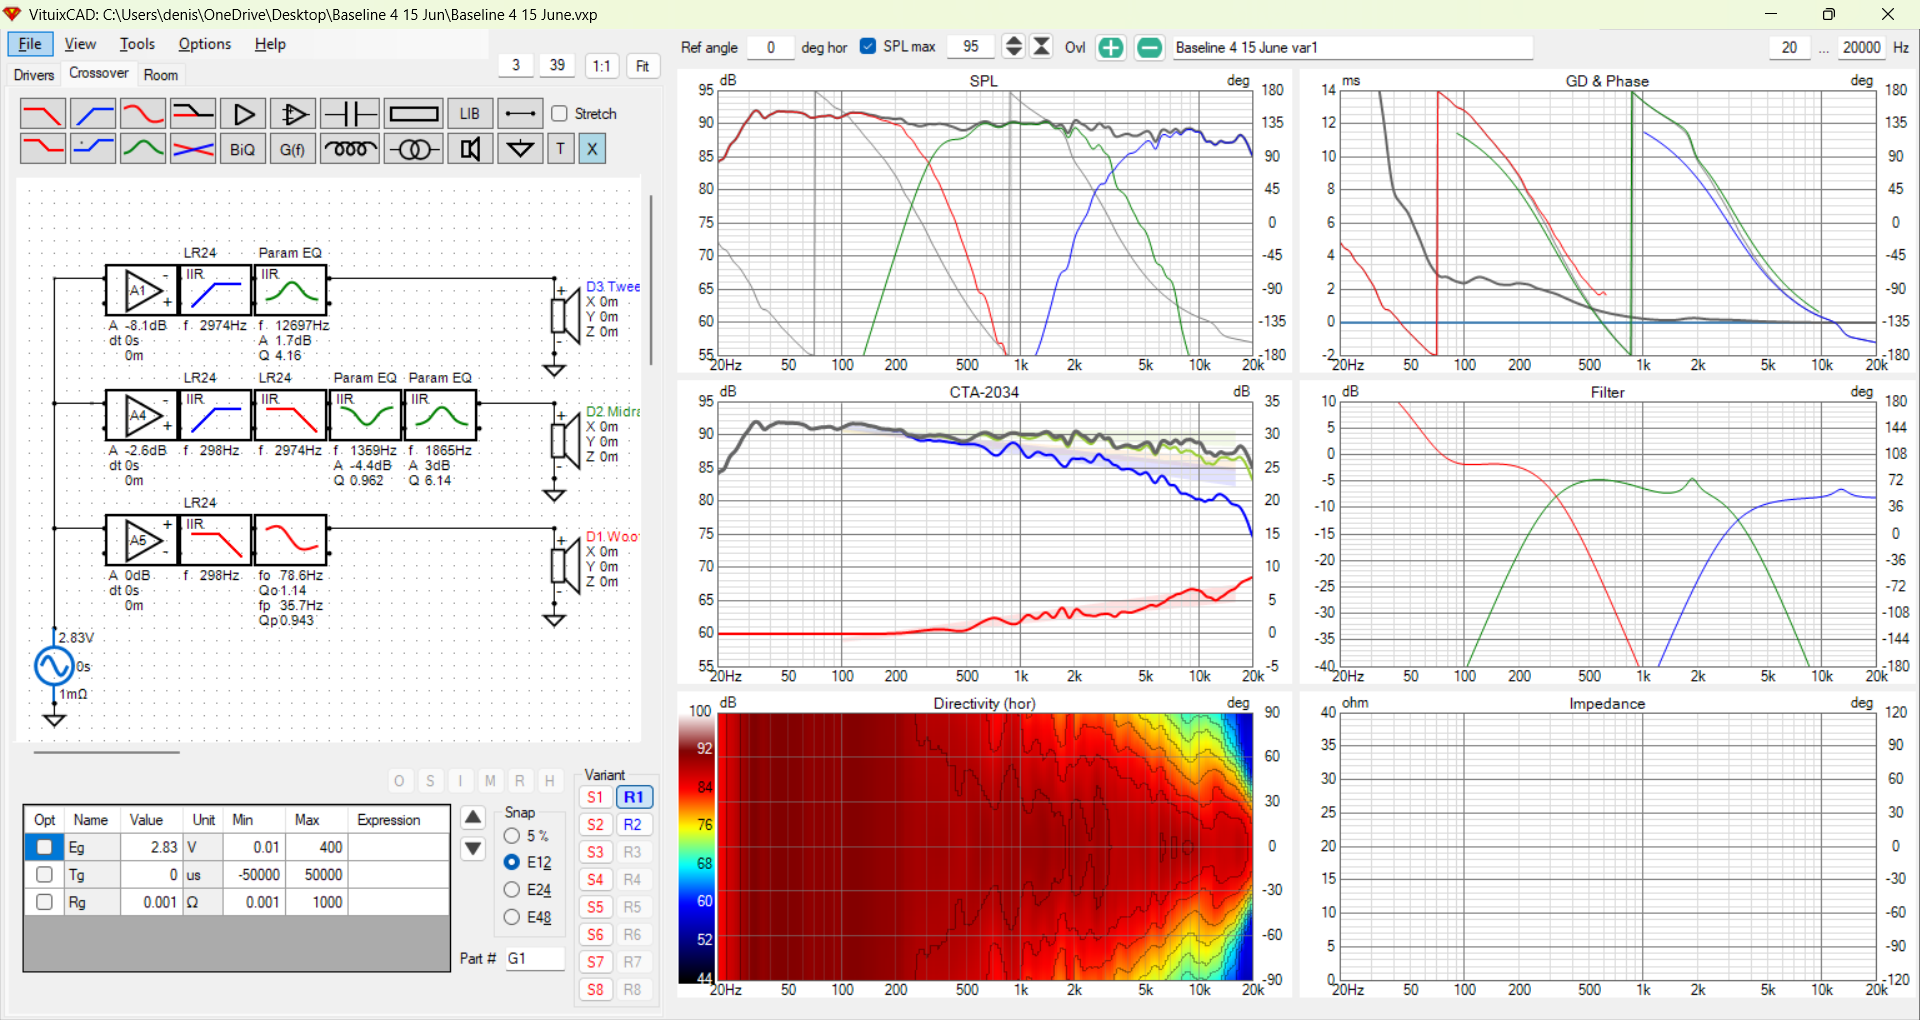Select the wire connection tool
The height and width of the screenshot is (1020, 1920).
(x=520, y=114)
